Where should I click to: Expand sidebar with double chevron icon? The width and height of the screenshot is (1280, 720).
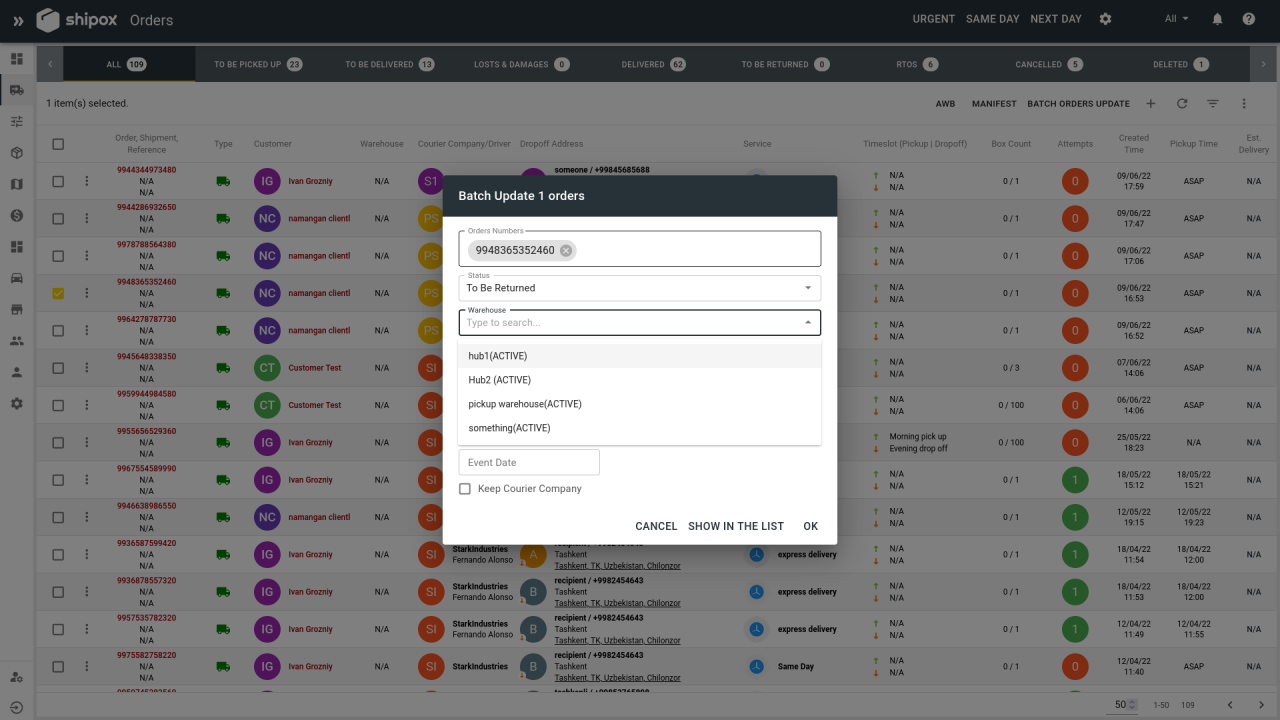click(x=18, y=20)
